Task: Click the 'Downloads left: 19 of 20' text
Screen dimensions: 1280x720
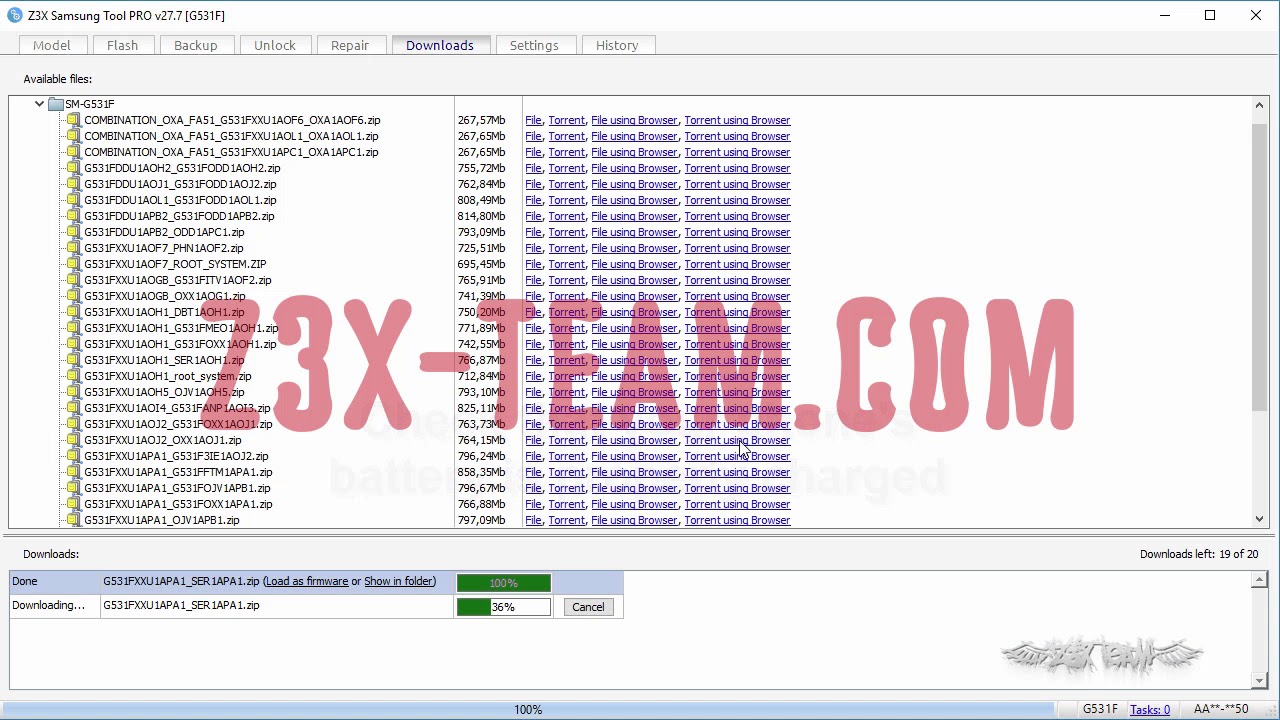Action: [1199, 554]
